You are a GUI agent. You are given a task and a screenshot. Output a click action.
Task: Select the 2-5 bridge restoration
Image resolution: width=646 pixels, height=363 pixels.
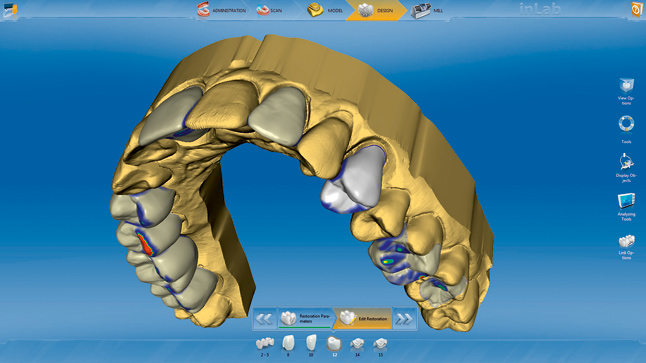click(264, 346)
